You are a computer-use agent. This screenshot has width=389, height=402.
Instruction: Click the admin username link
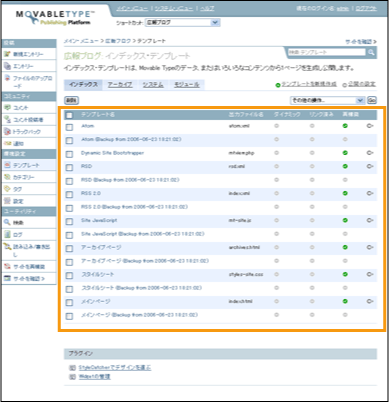pos(343,9)
